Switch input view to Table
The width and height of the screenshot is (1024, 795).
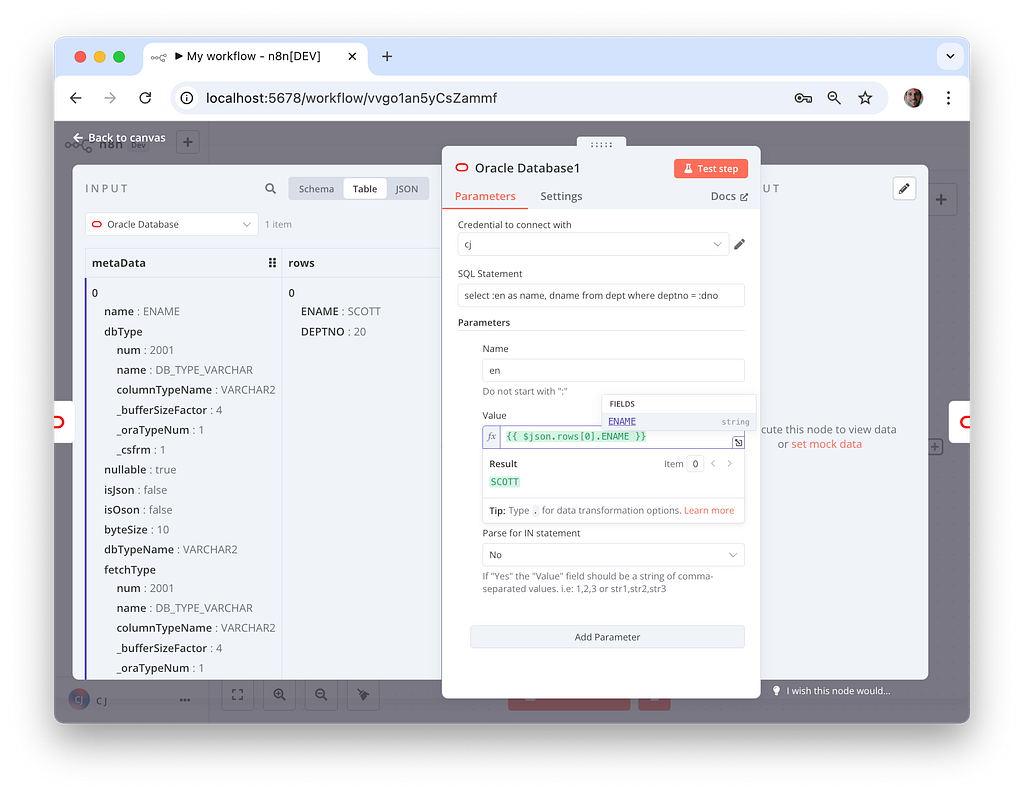[x=364, y=189]
